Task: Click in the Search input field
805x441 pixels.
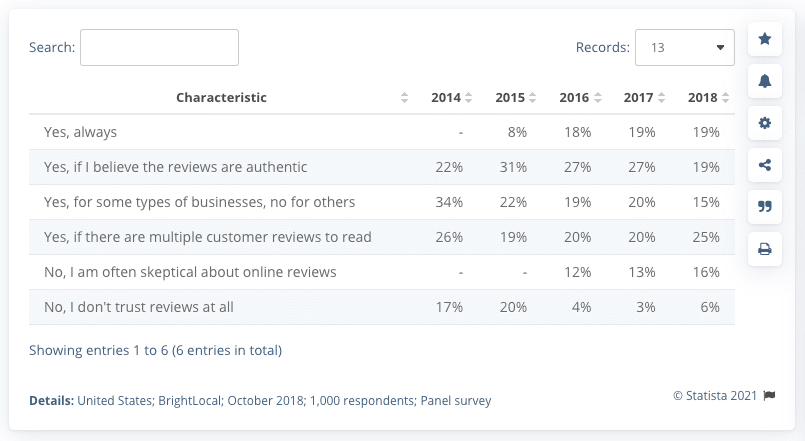Action: [x=159, y=47]
